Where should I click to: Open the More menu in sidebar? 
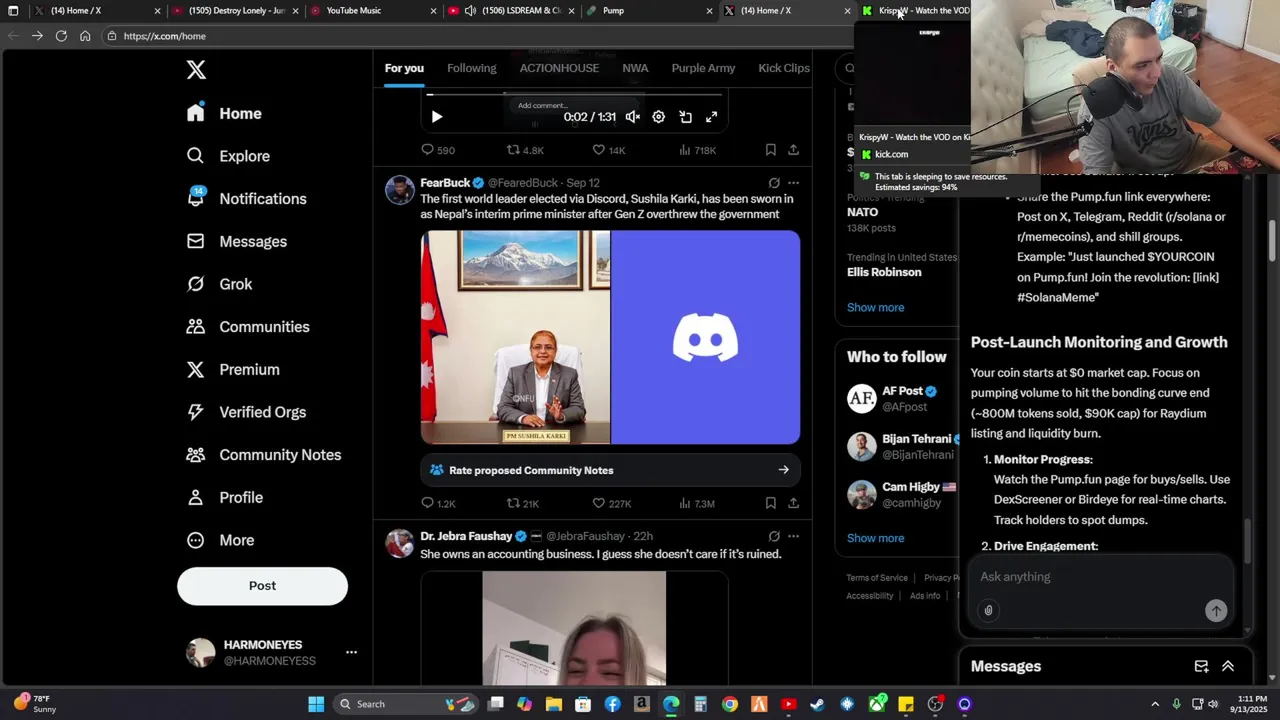(x=221, y=540)
